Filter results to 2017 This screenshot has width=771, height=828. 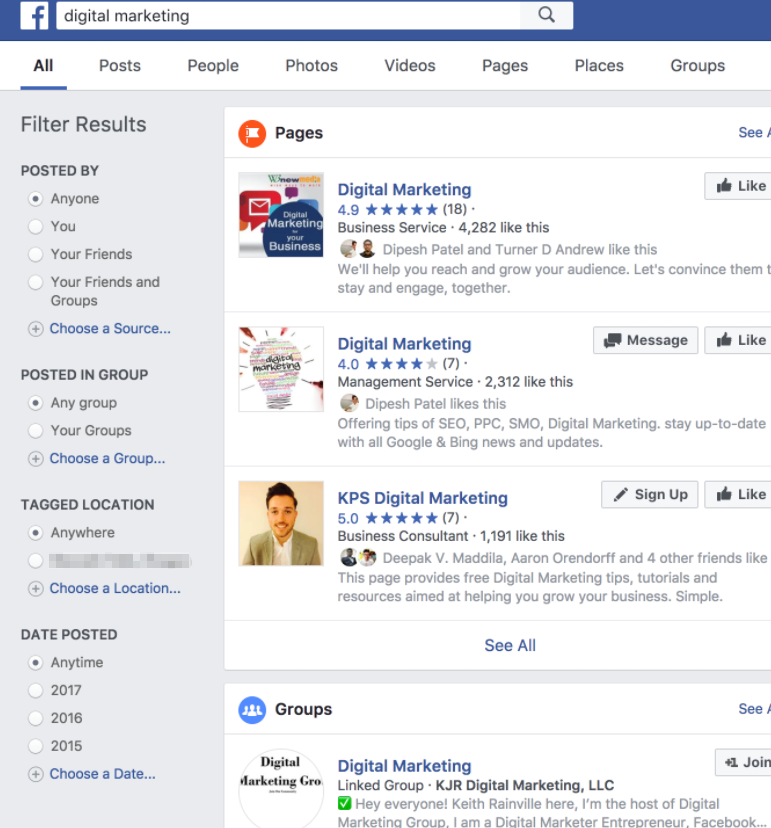[x=35, y=690]
